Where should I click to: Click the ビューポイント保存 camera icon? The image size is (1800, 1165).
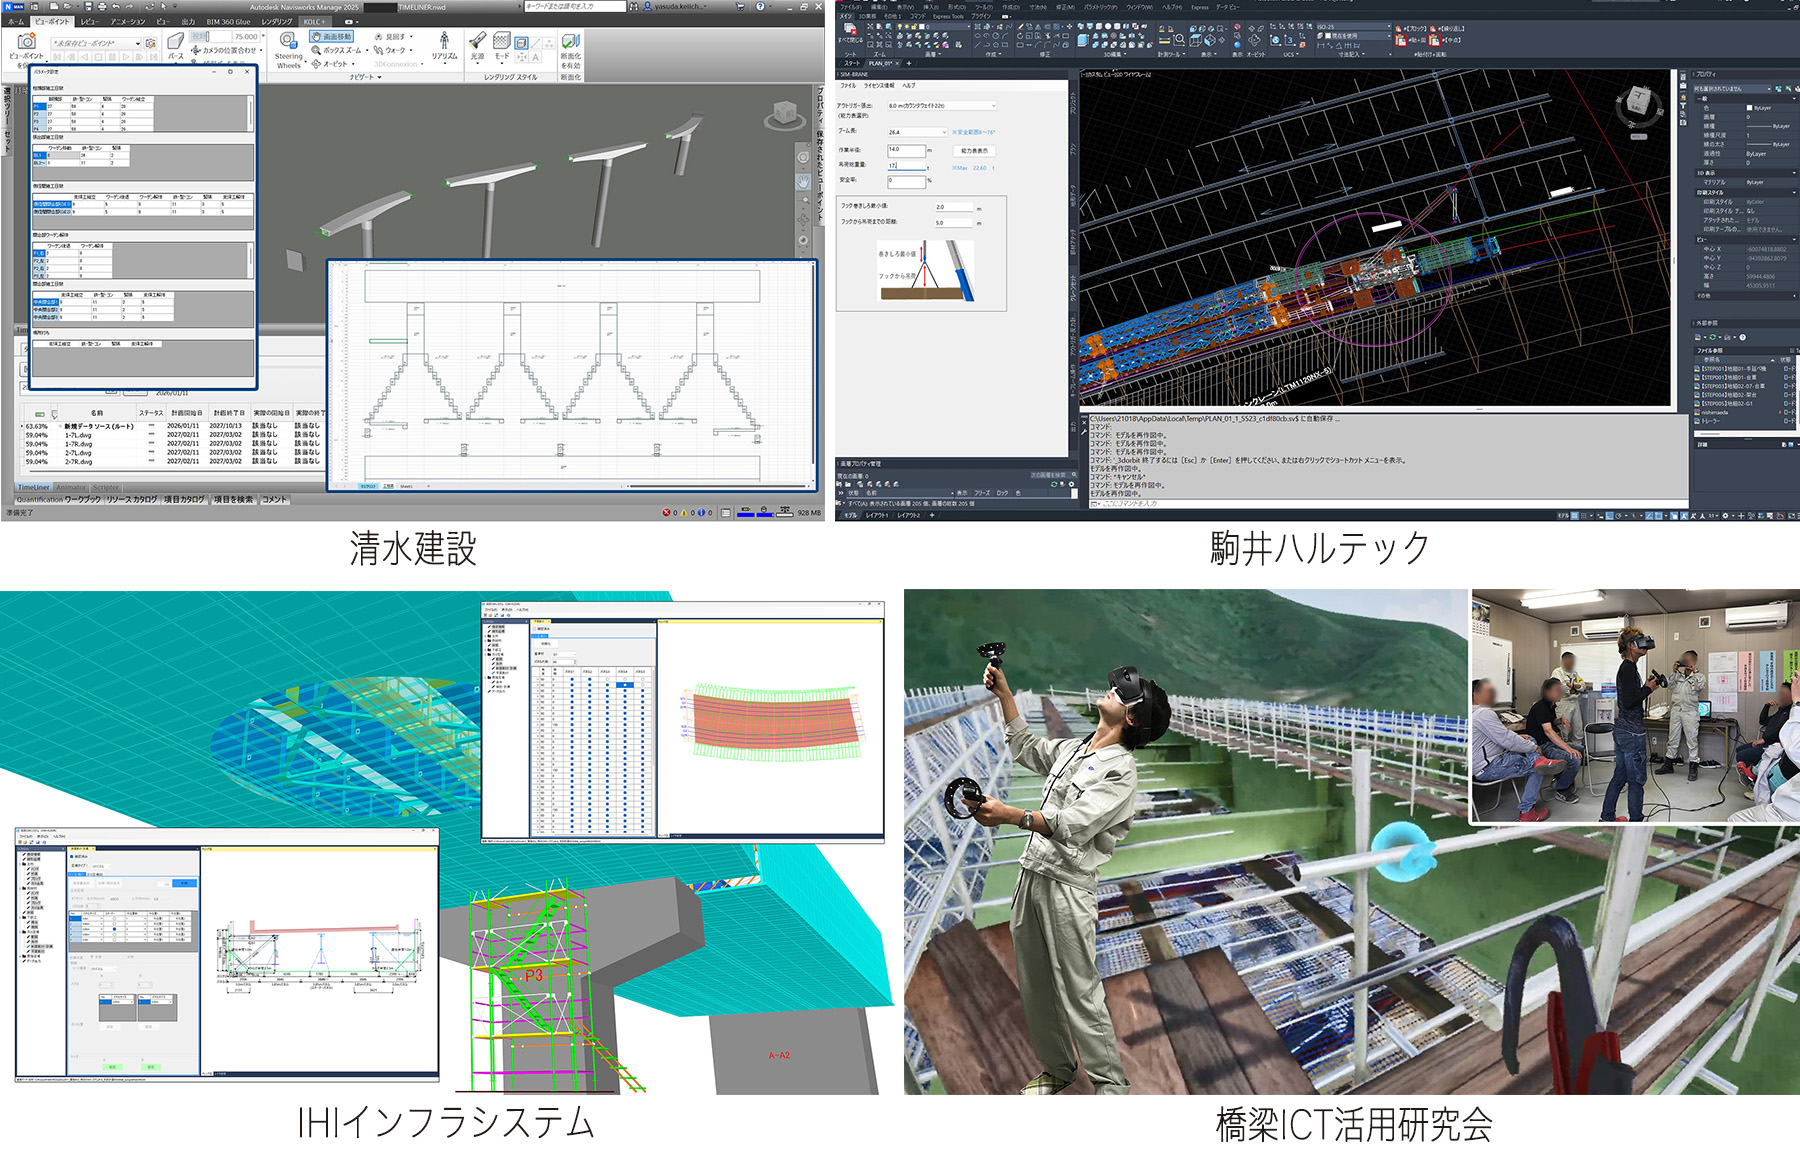(26, 42)
